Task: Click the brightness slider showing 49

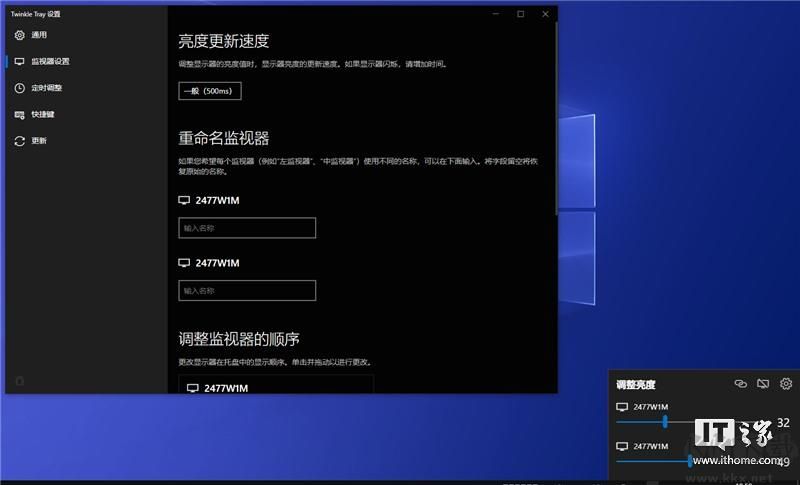Action: [x=694, y=462]
